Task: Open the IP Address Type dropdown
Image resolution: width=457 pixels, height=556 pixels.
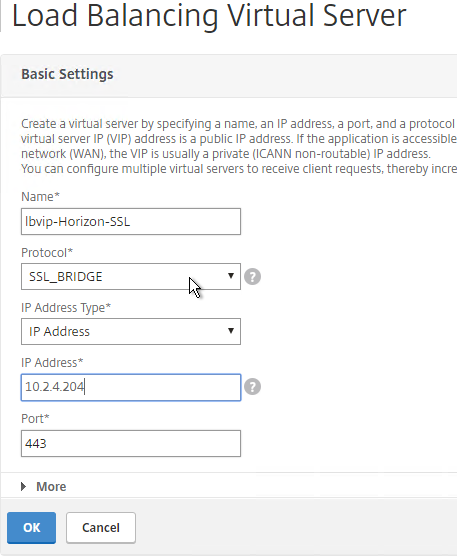Action: (x=131, y=332)
